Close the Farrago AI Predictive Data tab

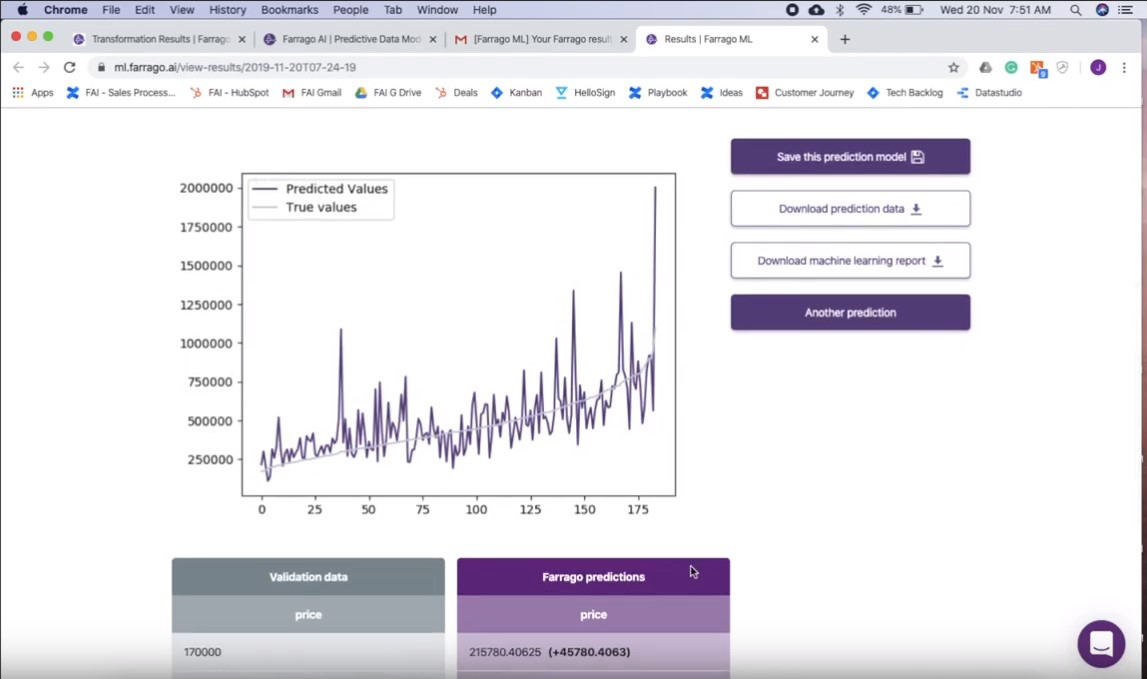[x=433, y=40]
